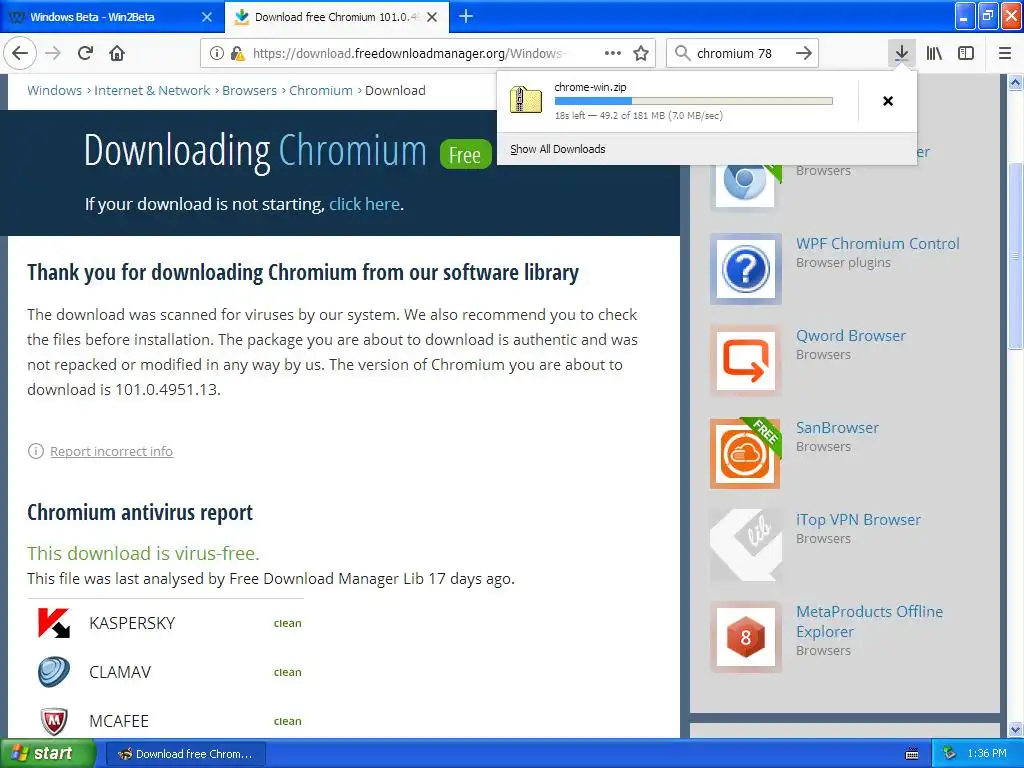
Task: Open a new tab with plus button
Action: pos(466,16)
